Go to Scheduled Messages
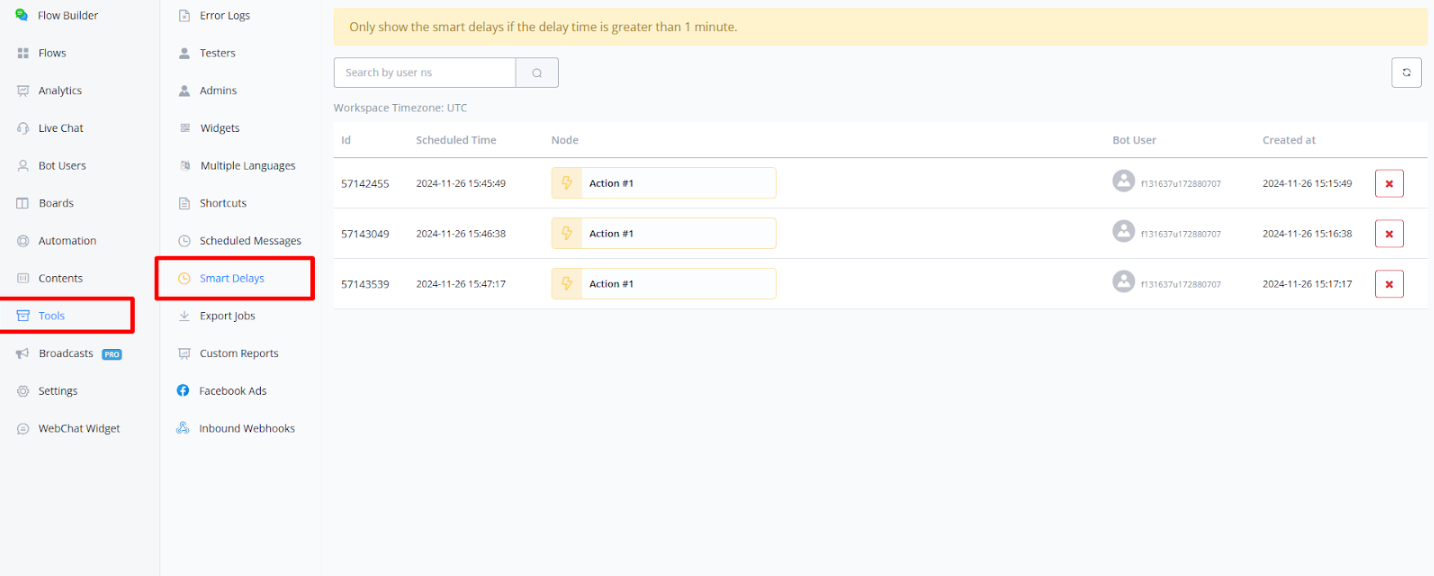The width and height of the screenshot is (1434, 576). click(x=249, y=241)
